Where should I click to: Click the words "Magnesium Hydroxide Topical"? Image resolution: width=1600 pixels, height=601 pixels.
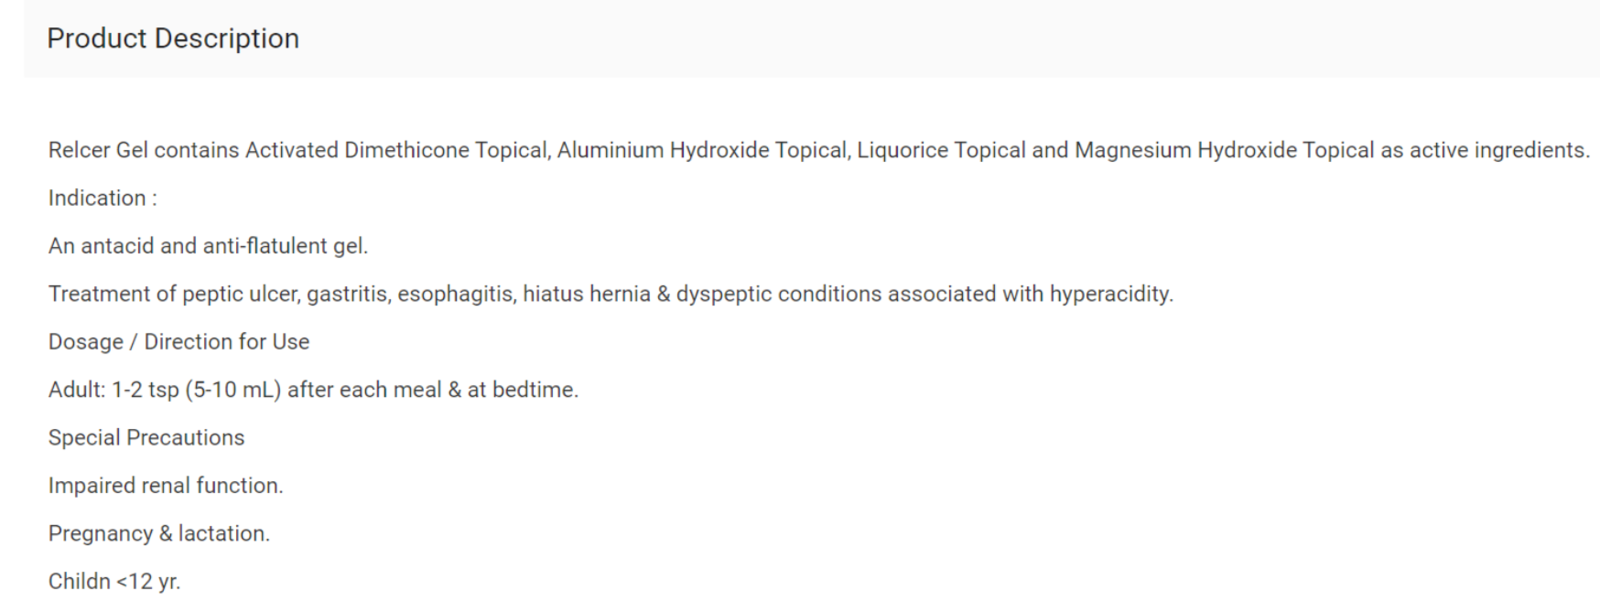click(x=1224, y=150)
